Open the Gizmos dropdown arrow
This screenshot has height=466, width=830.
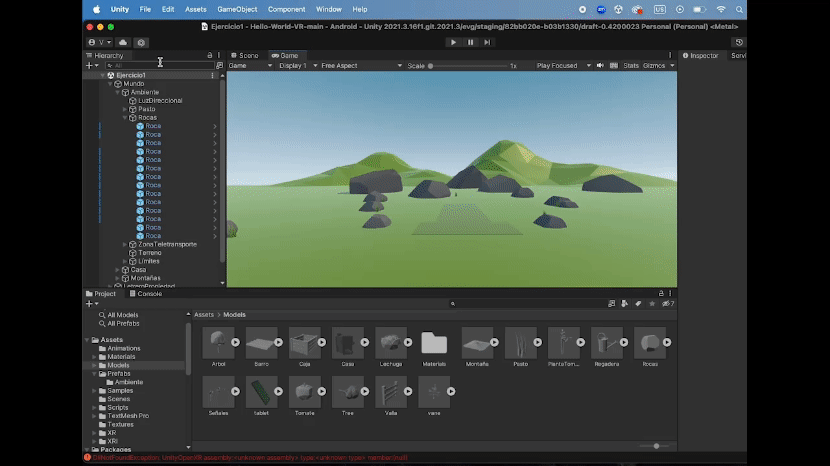[672, 66]
